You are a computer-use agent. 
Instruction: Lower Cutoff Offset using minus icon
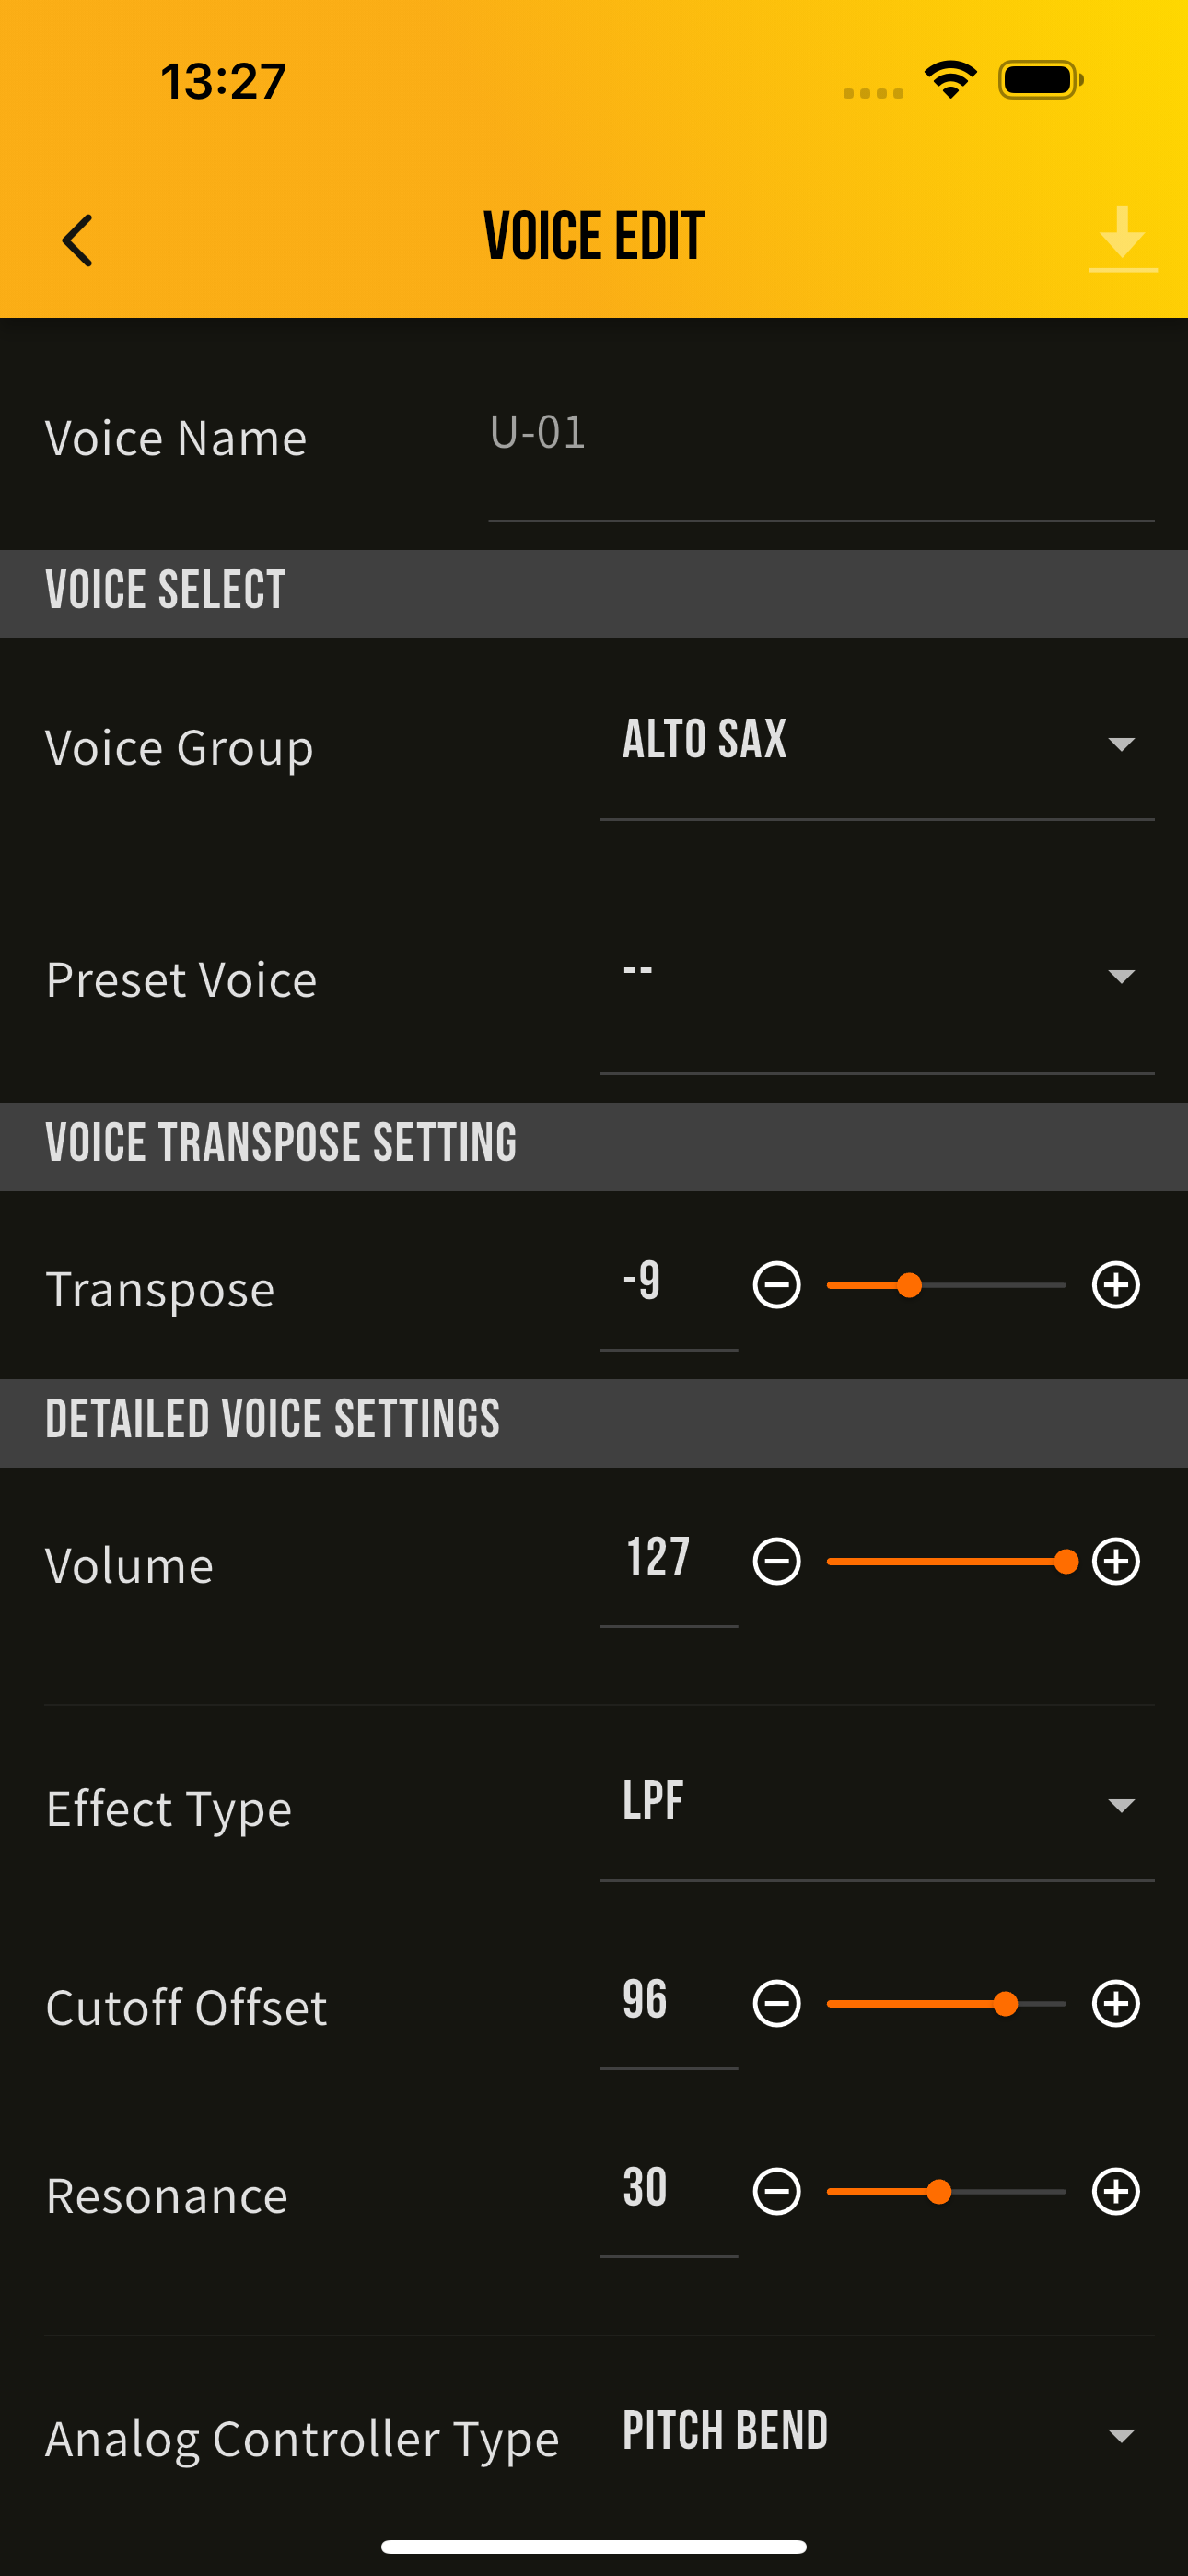tap(777, 2003)
